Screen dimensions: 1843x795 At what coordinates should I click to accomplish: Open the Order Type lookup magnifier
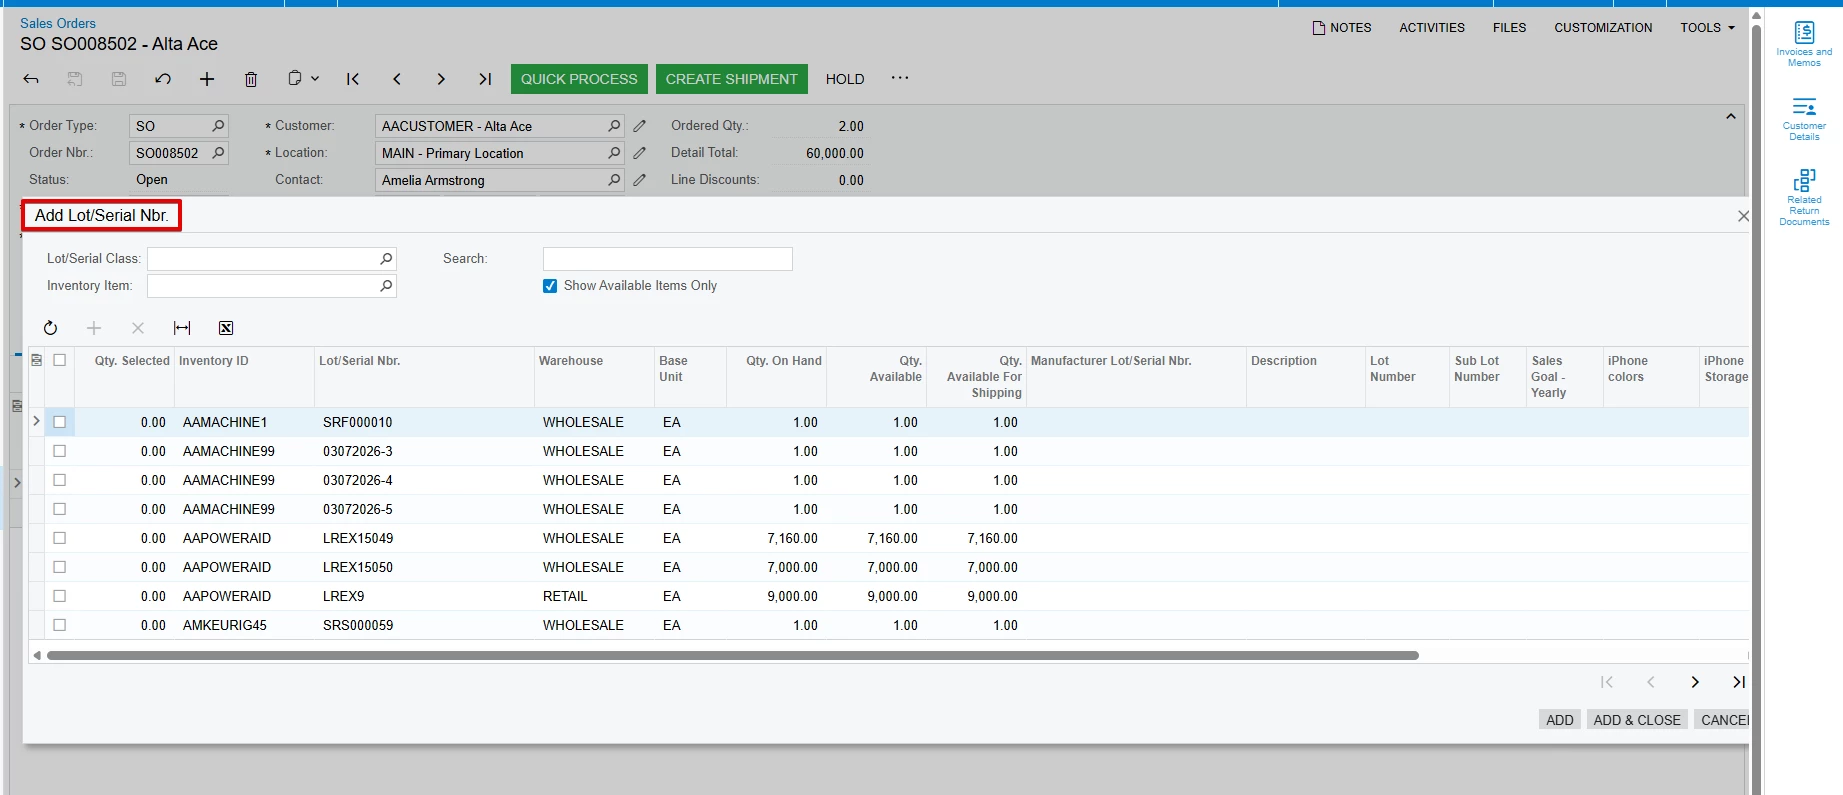218,126
